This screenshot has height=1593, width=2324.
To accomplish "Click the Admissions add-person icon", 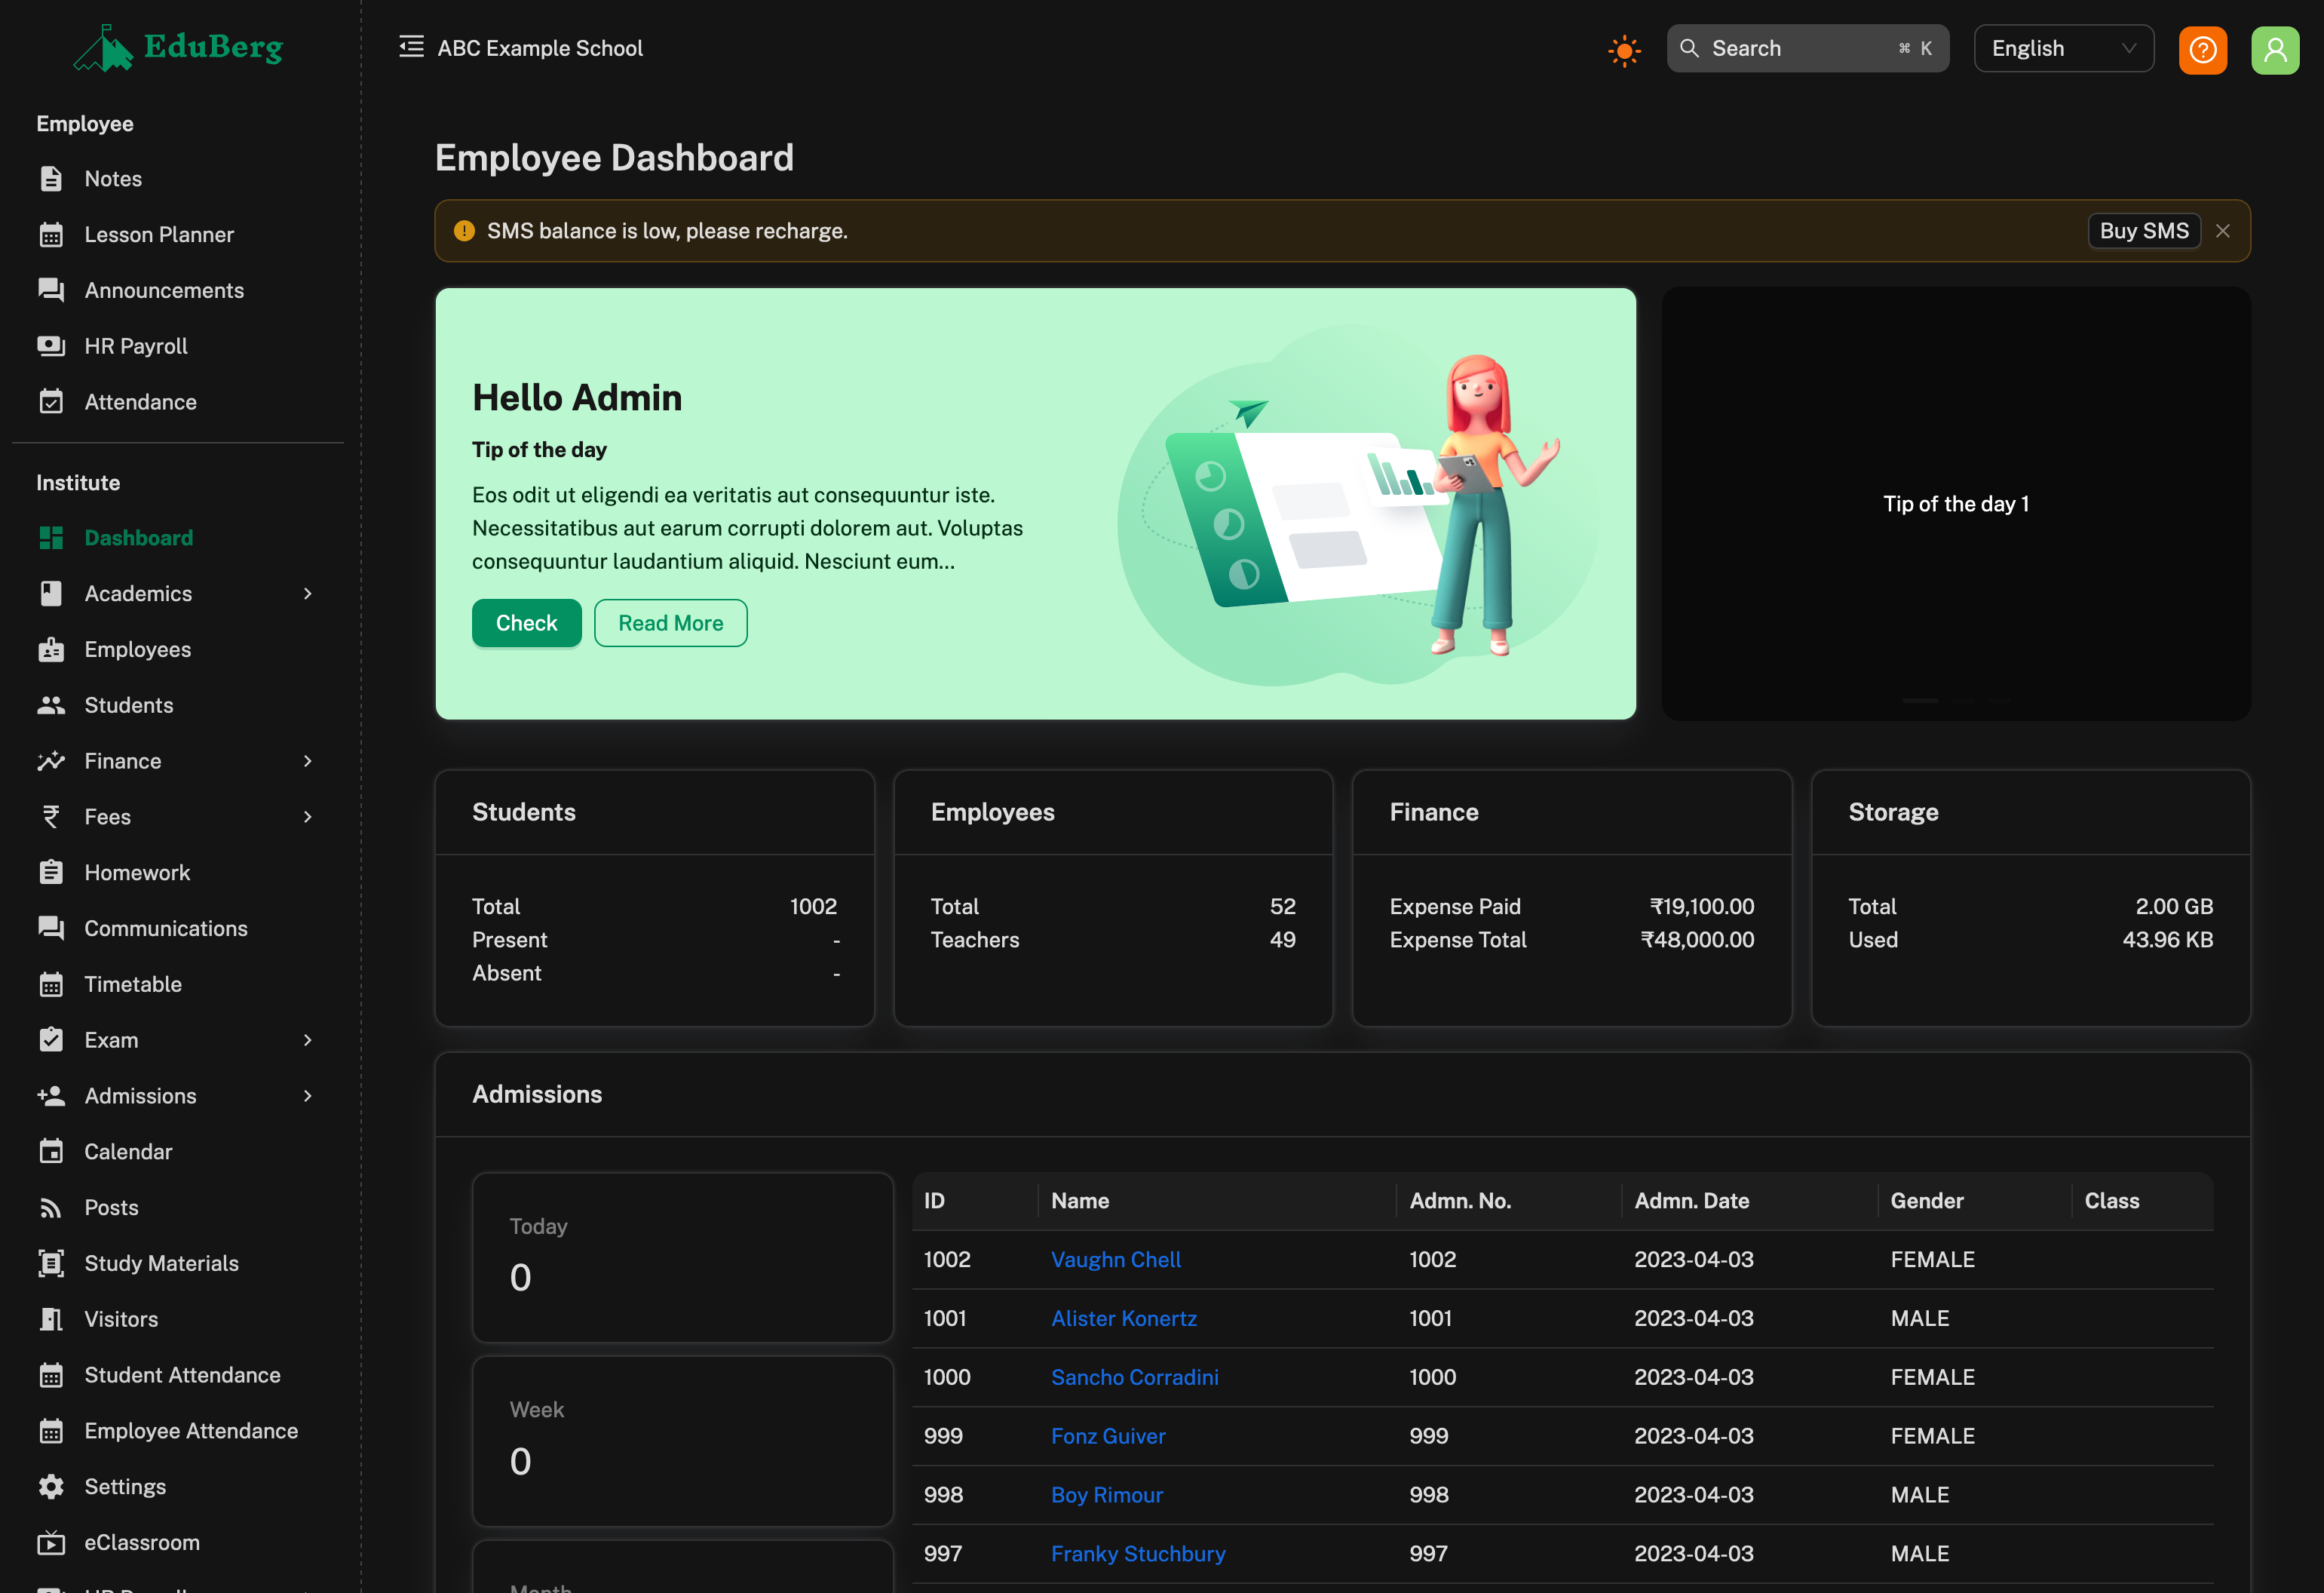I will coord(51,1096).
